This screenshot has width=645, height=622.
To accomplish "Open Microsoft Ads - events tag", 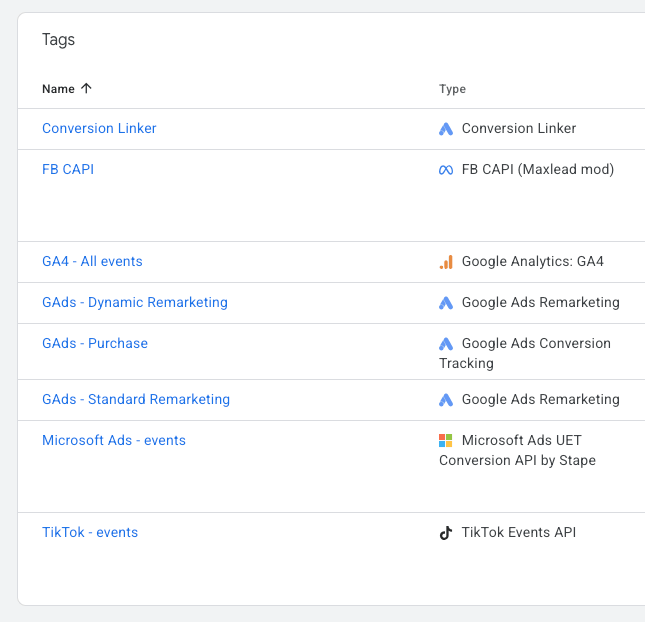I will (x=114, y=441).
